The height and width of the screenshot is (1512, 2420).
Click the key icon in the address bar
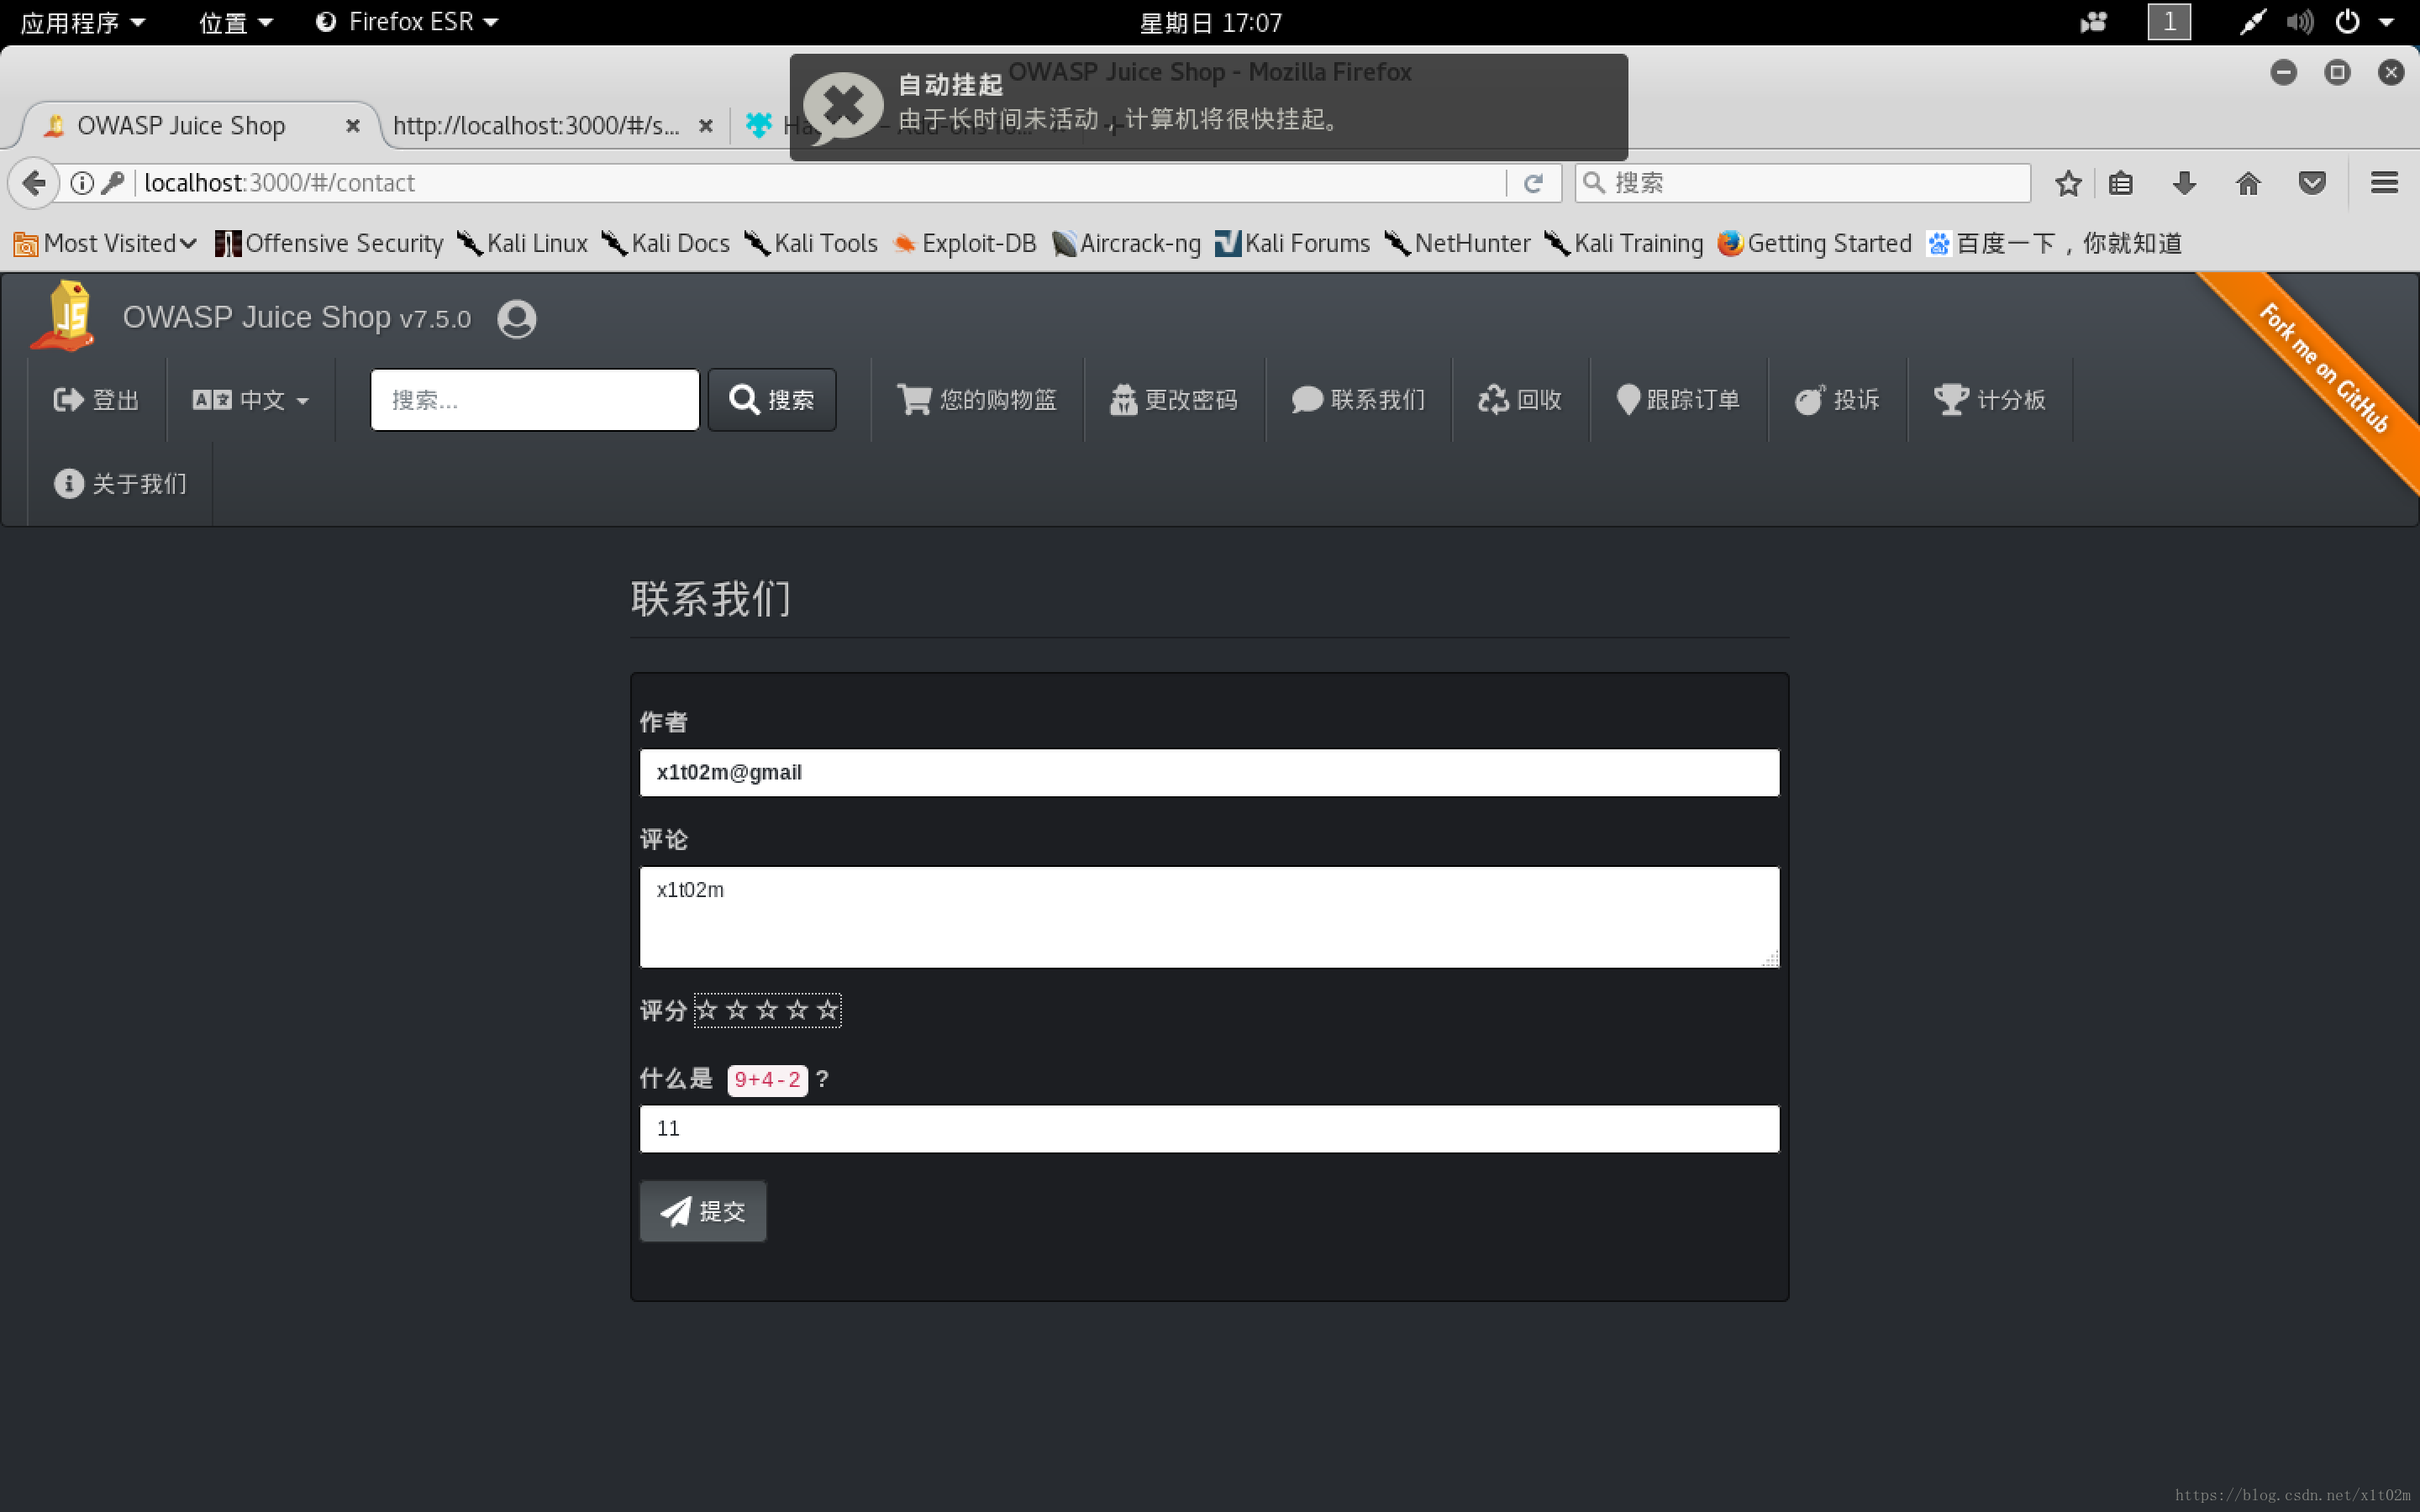point(113,183)
